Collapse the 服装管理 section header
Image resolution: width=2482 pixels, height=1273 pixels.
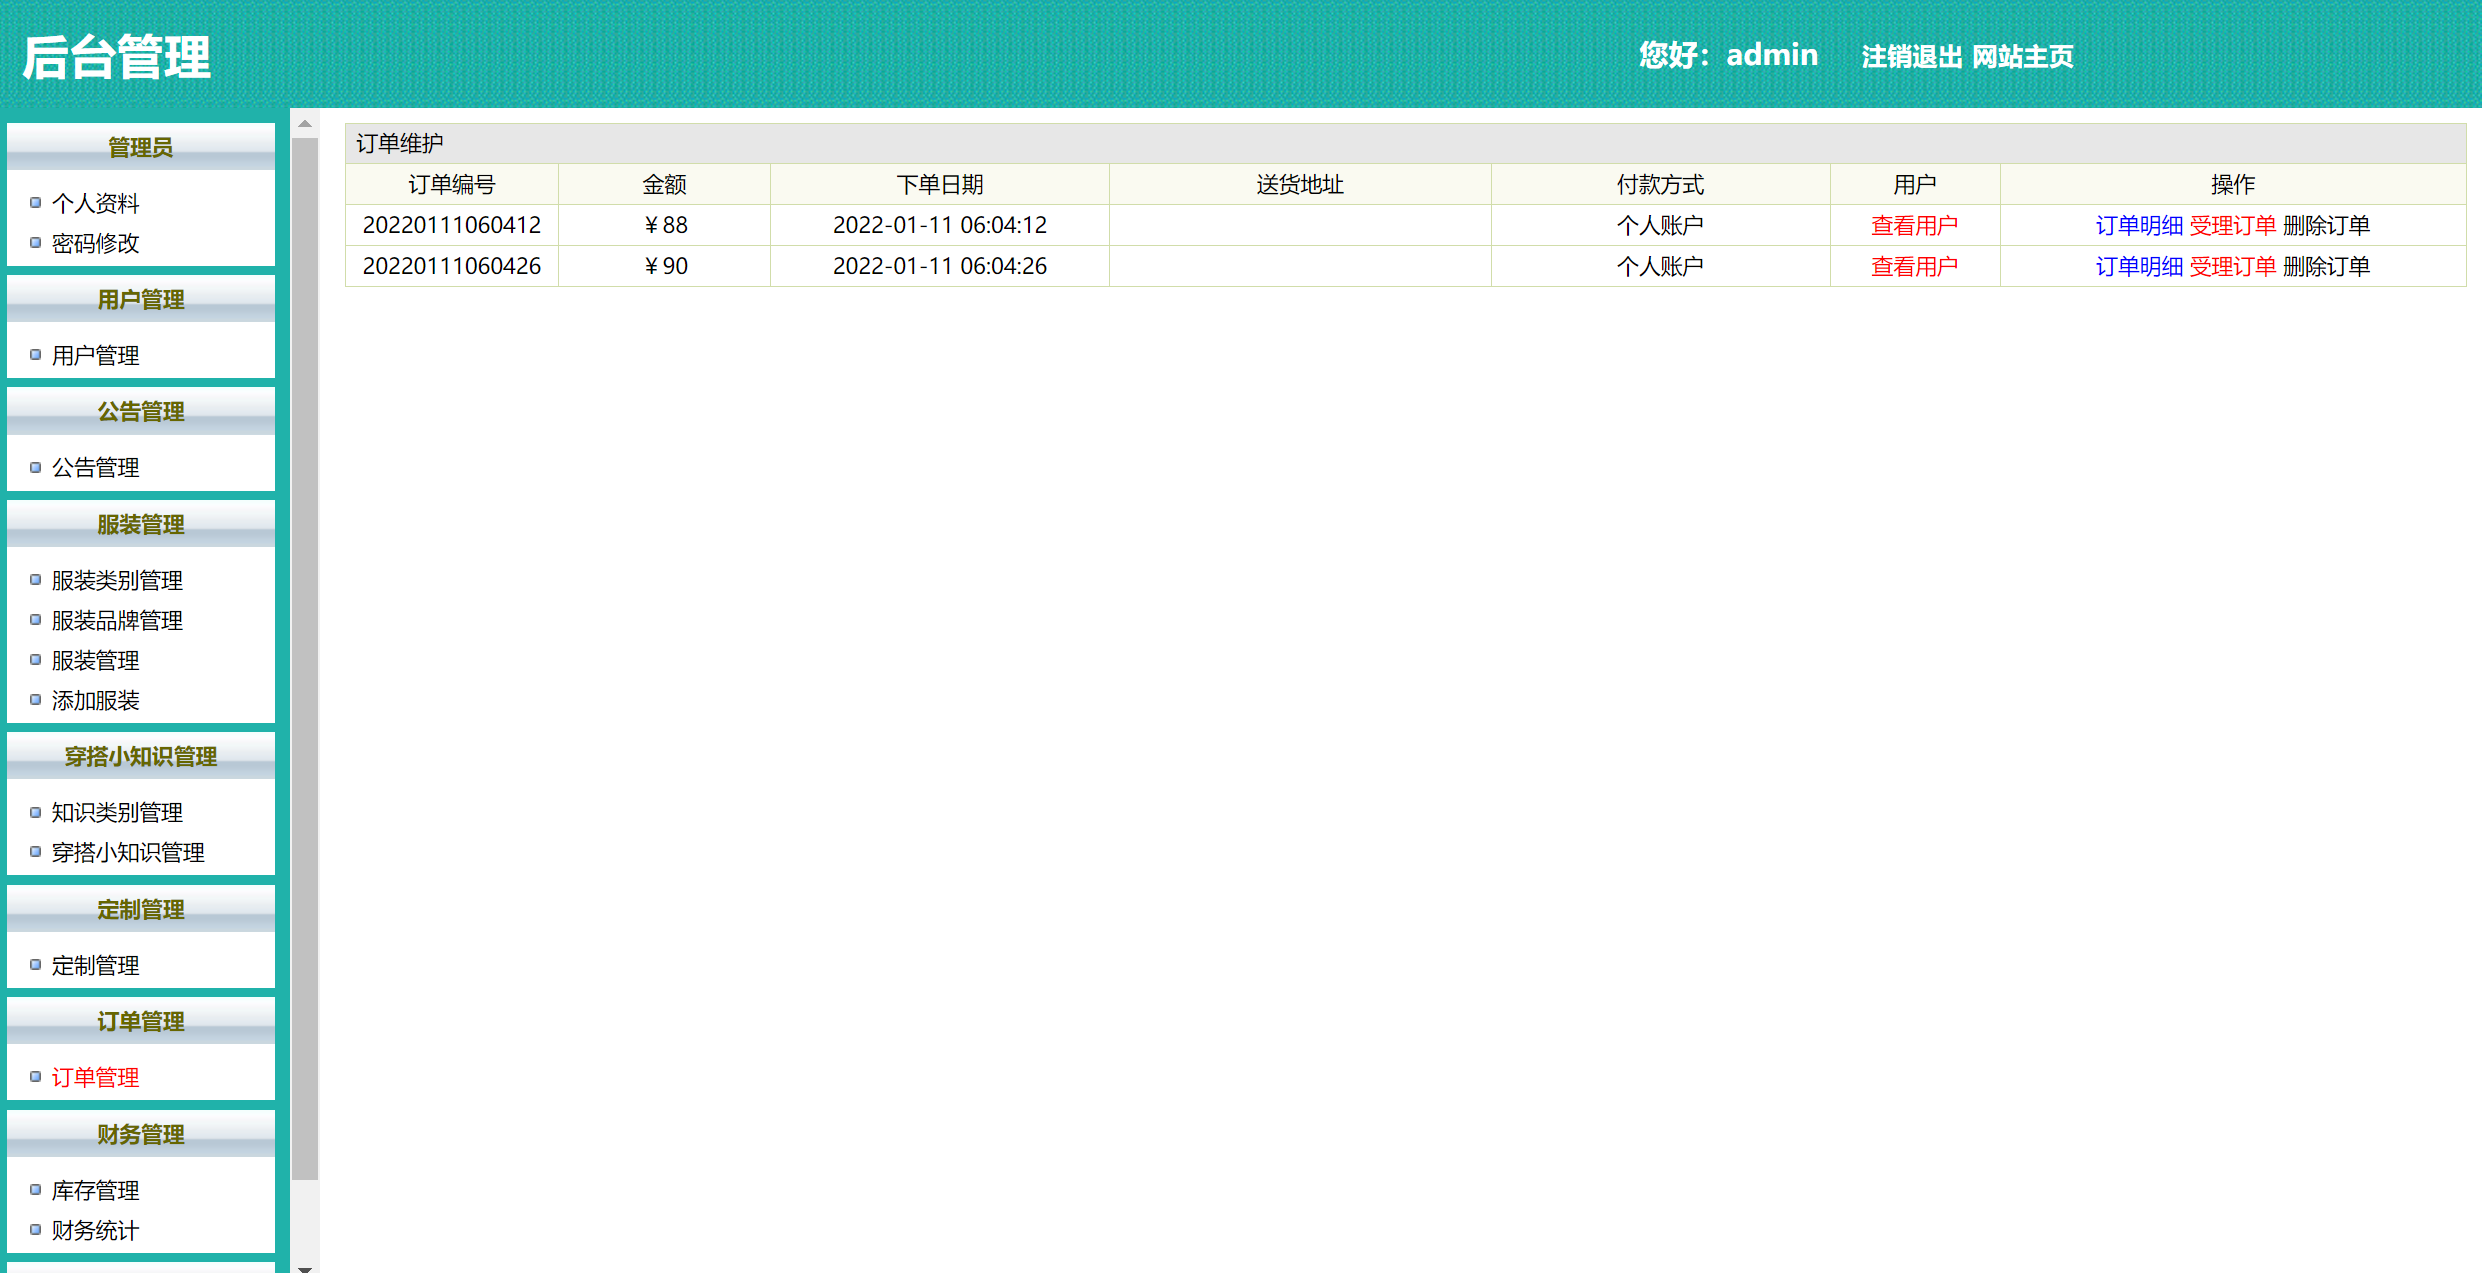[141, 524]
